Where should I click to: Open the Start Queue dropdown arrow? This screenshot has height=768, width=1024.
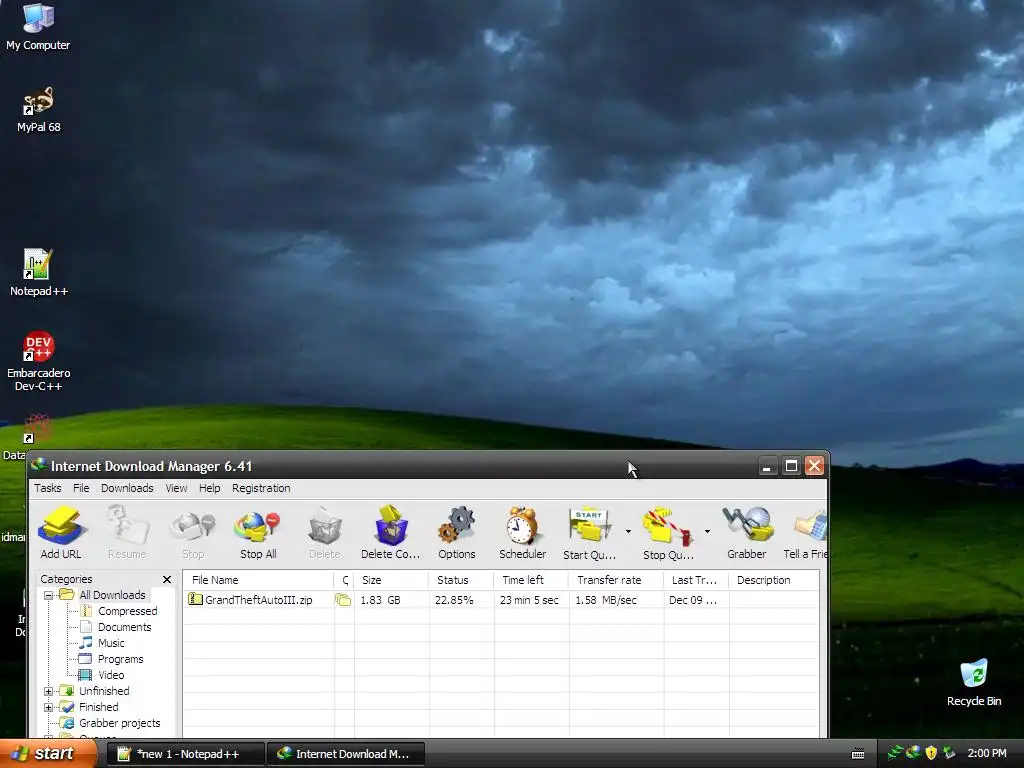[x=628, y=532]
